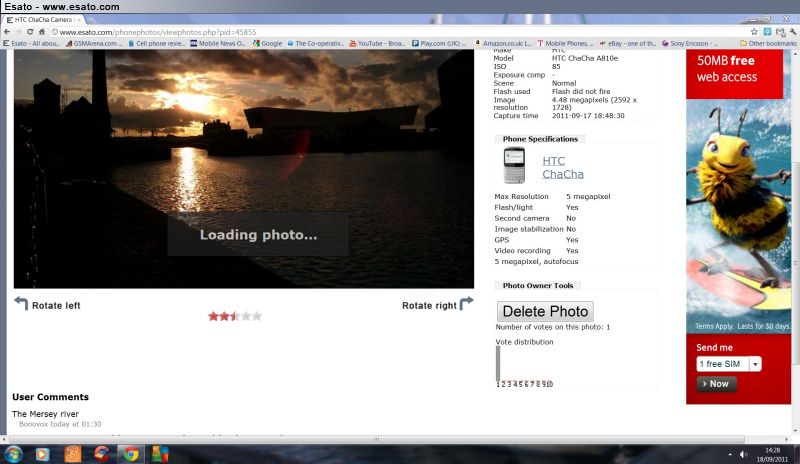This screenshot has height=464, width=800.
Task: Click the blue extension icon beside the star
Action: (x=767, y=32)
